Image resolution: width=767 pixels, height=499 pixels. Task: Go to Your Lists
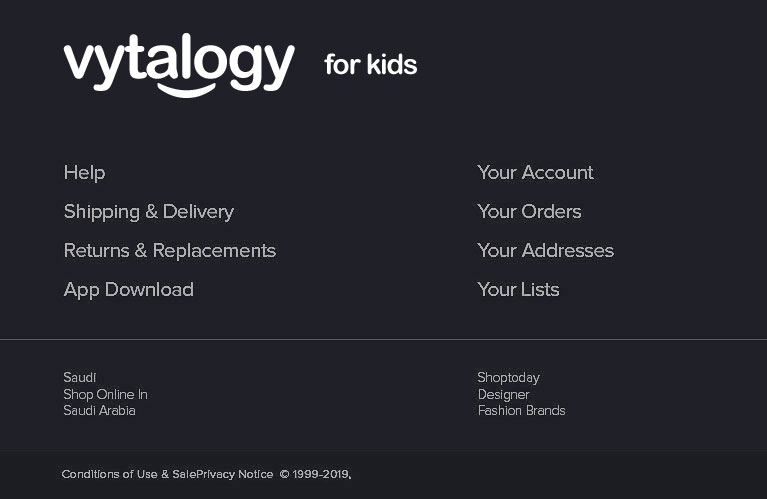point(518,290)
